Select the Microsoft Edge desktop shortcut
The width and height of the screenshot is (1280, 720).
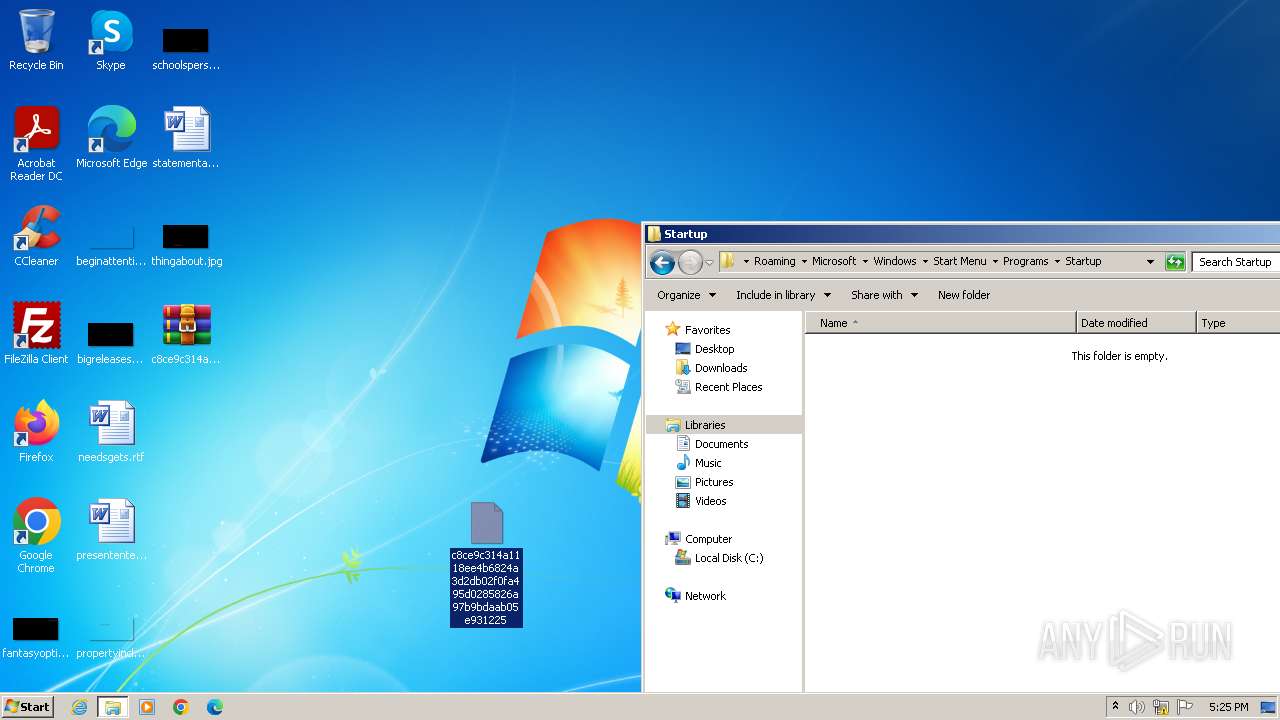pos(111,138)
